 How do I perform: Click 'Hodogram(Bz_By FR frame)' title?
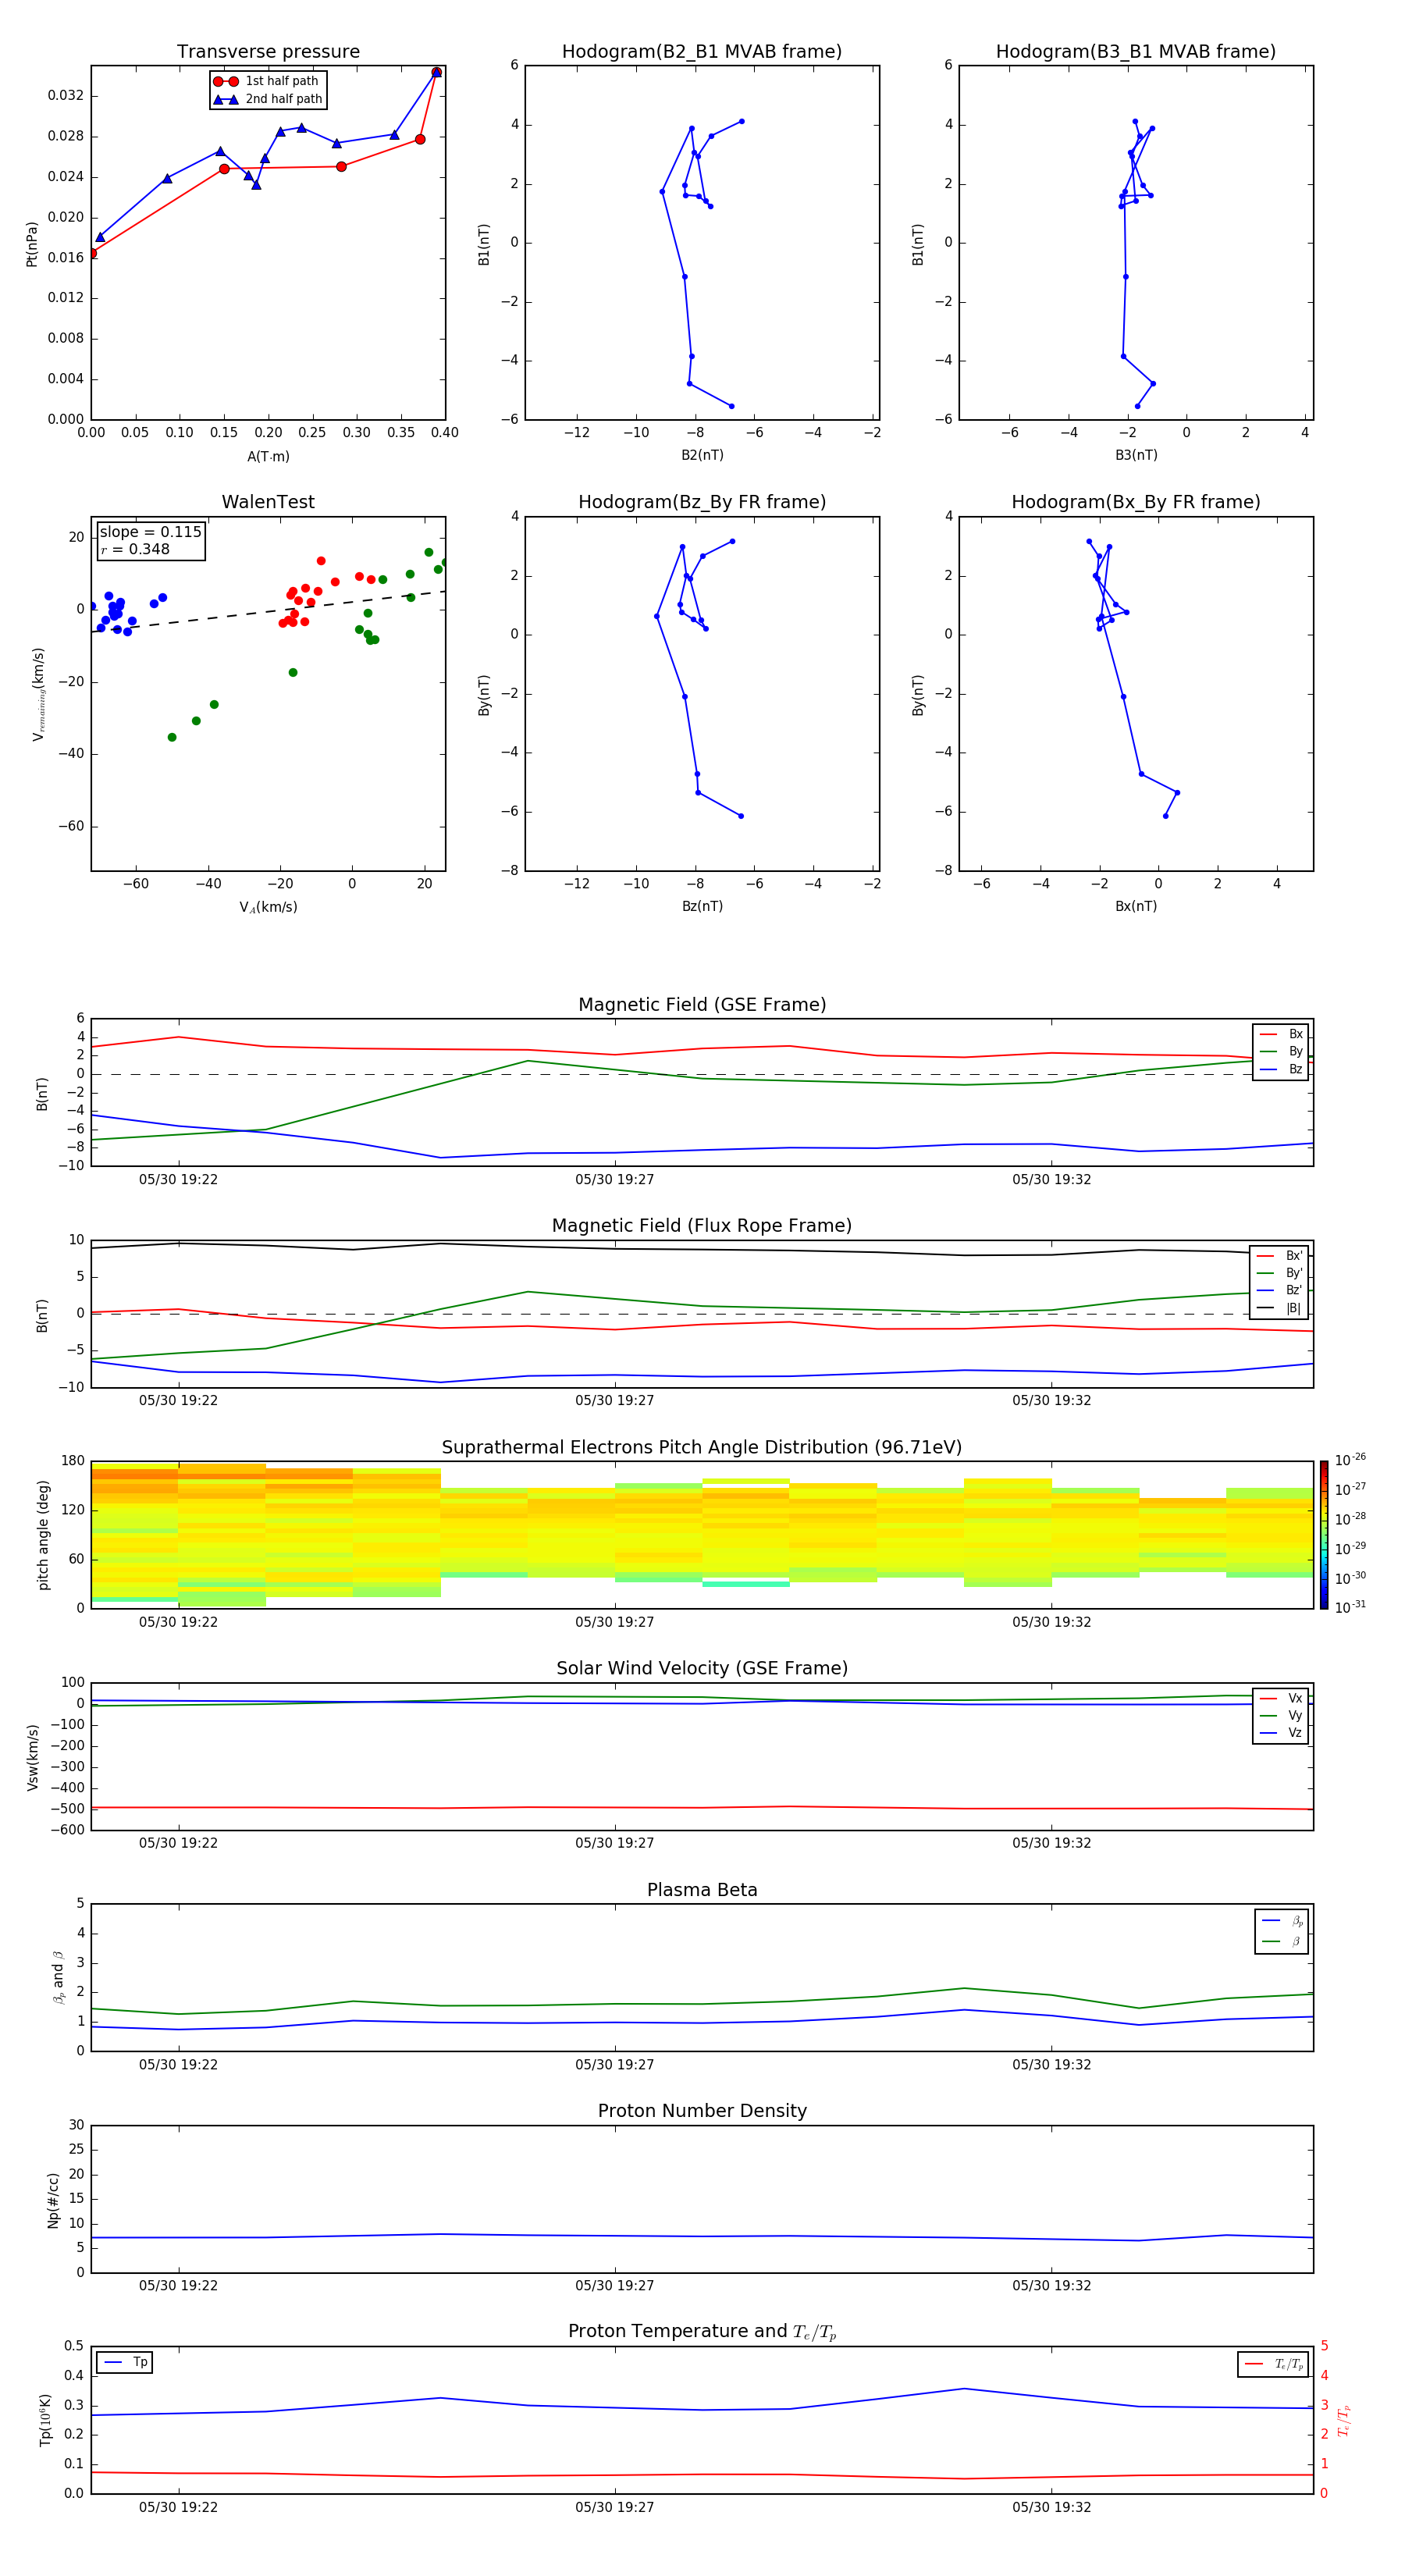point(702,502)
